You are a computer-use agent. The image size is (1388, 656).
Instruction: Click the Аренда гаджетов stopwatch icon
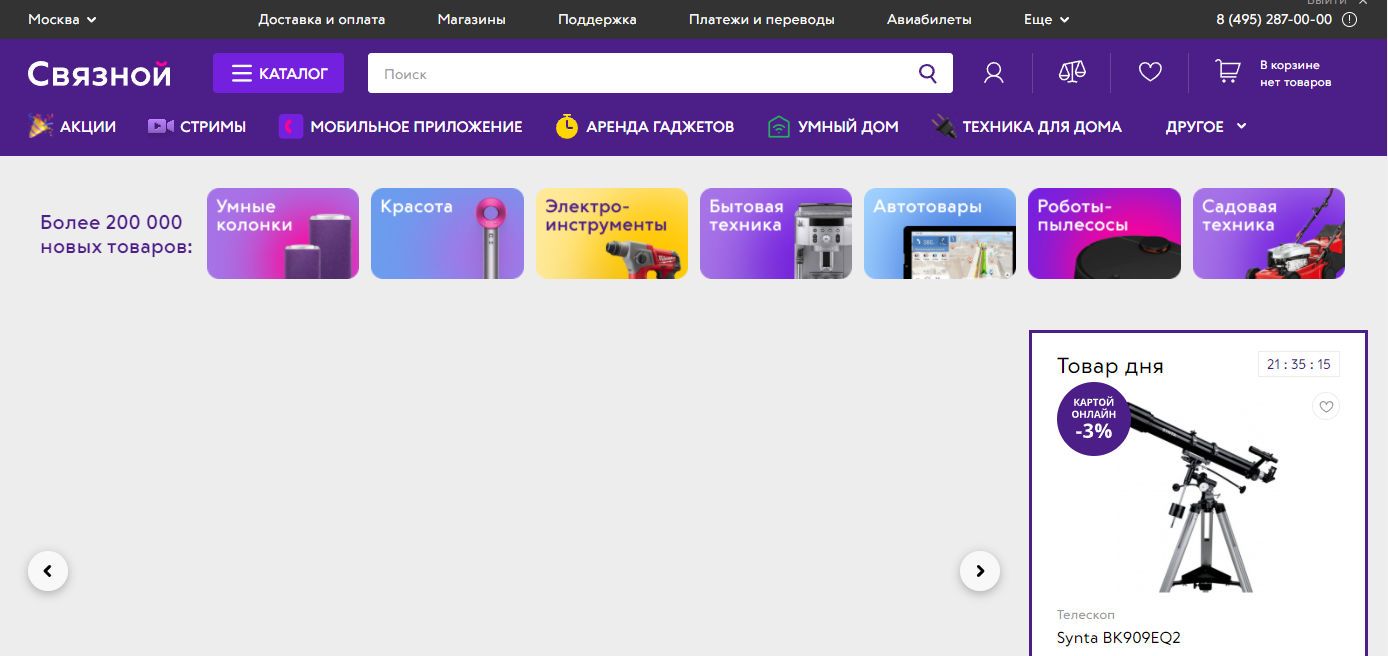pyautogui.click(x=567, y=126)
